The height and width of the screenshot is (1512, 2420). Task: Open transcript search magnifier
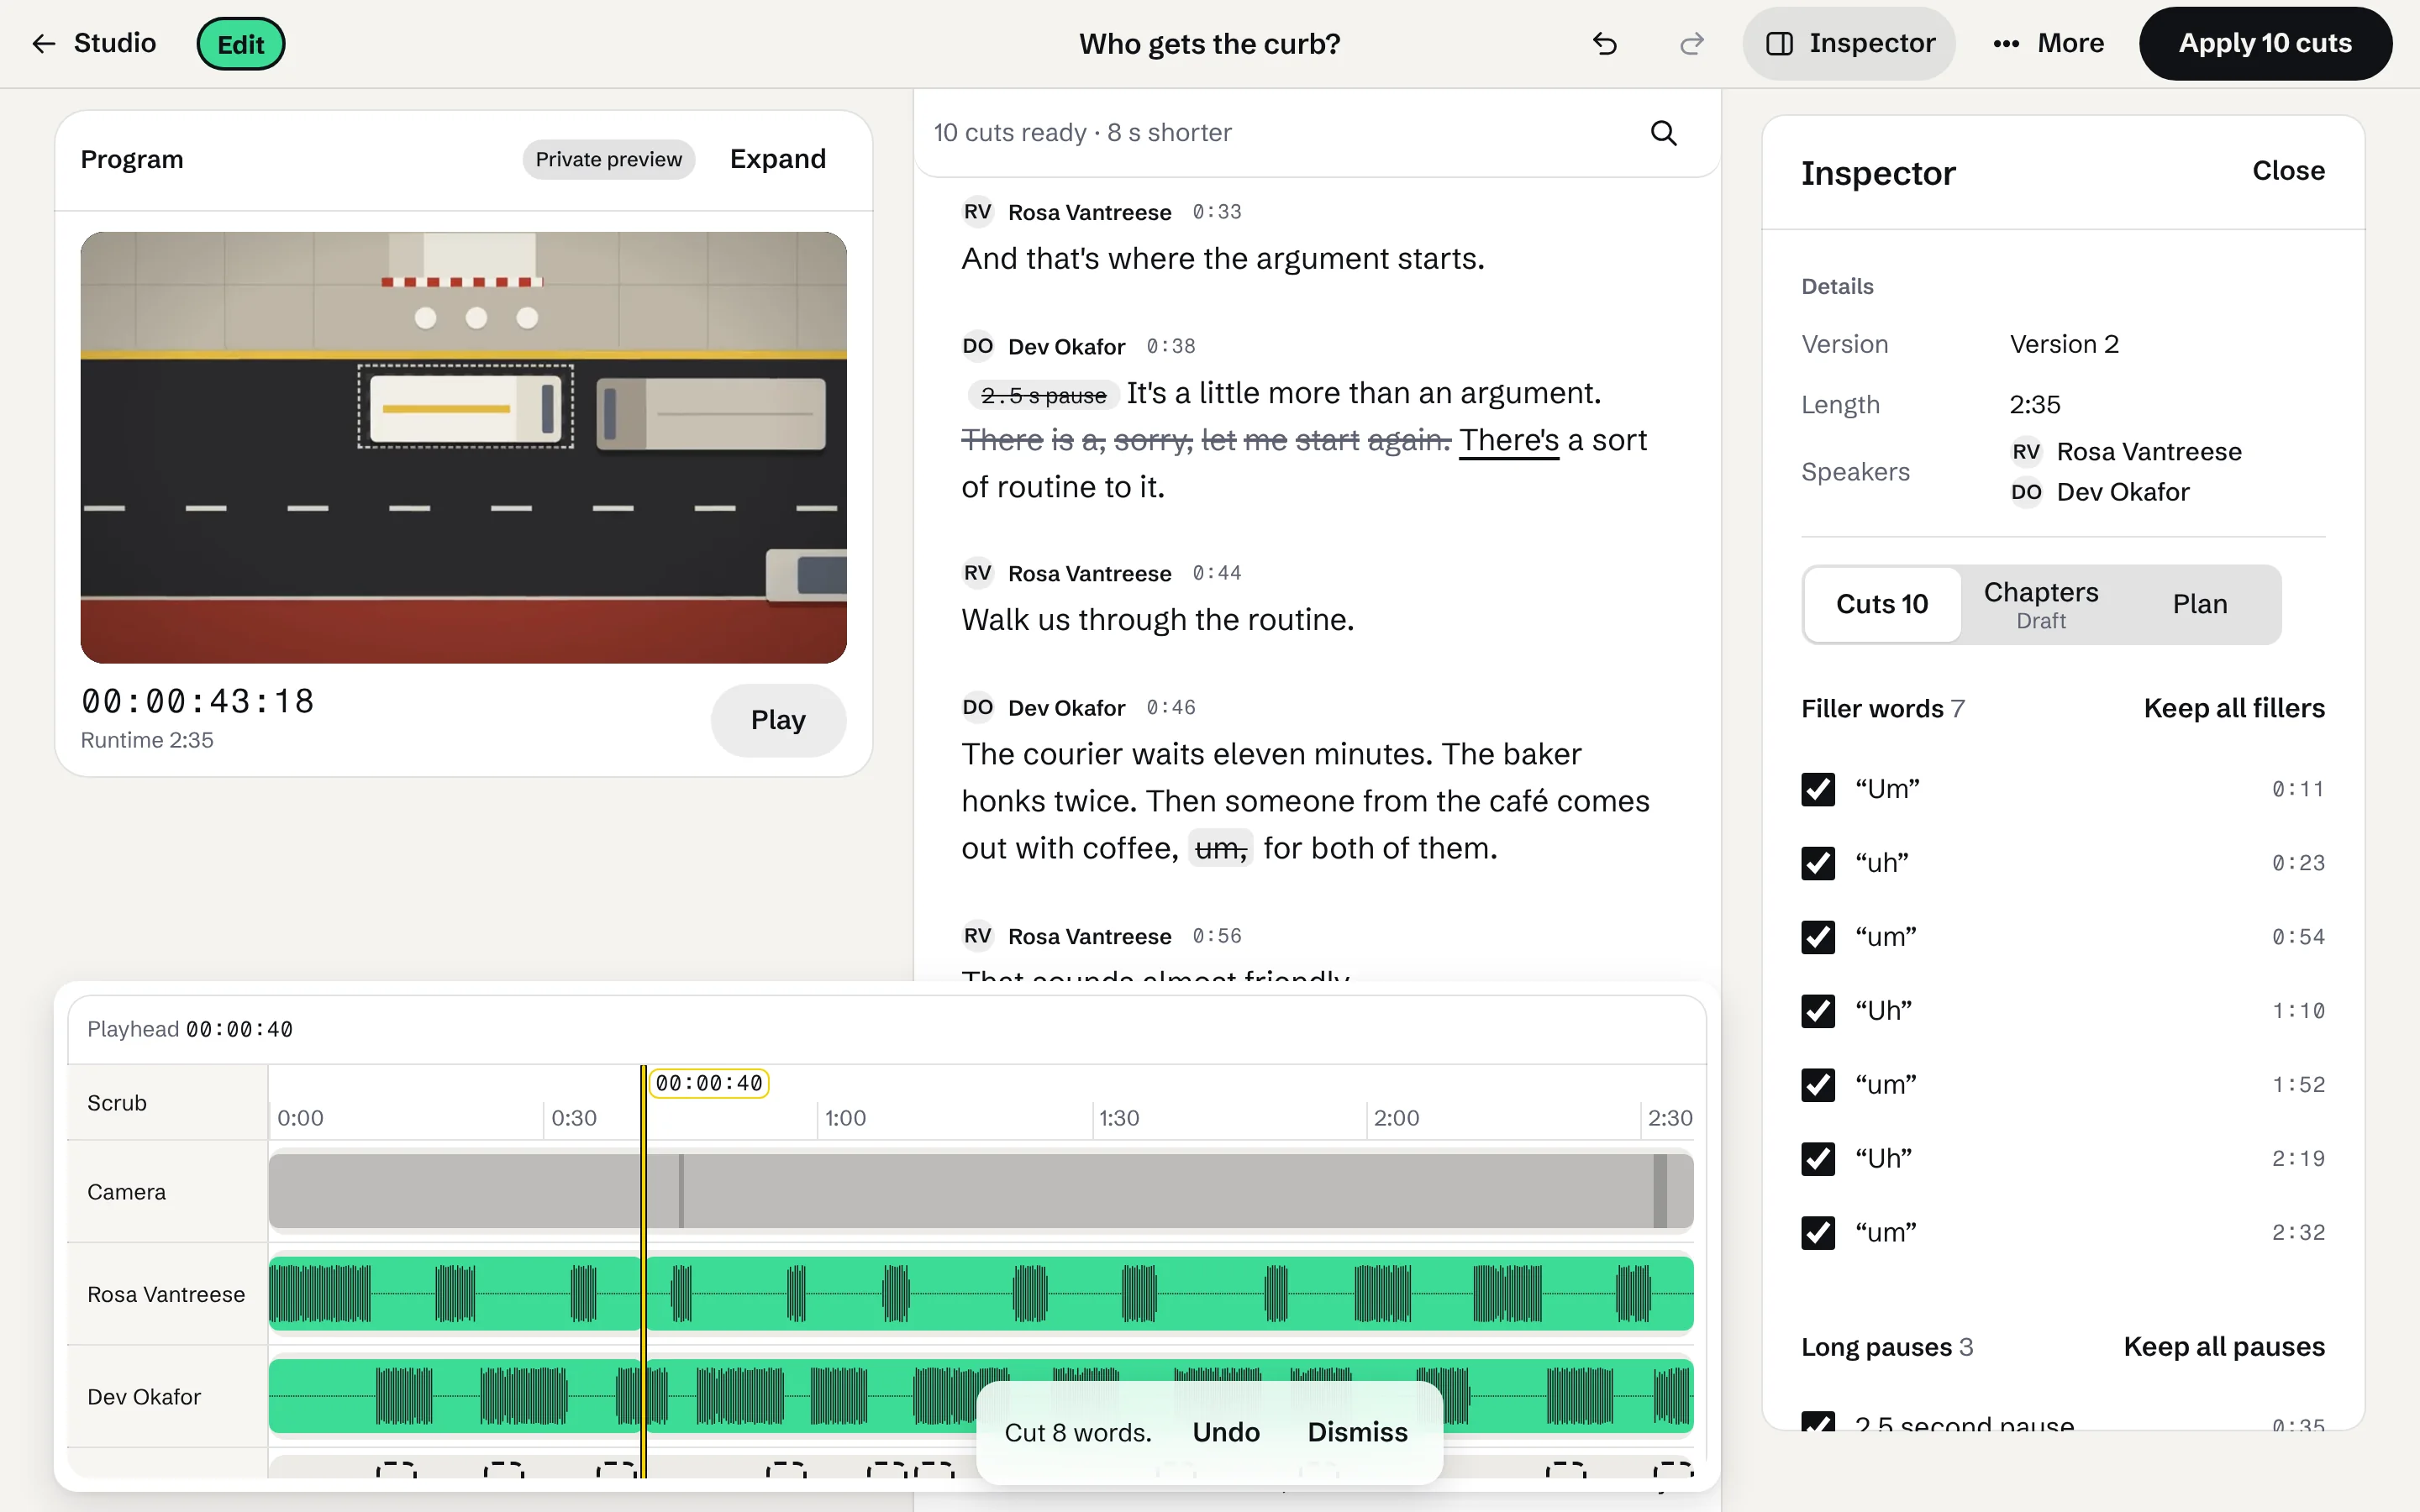(1663, 133)
